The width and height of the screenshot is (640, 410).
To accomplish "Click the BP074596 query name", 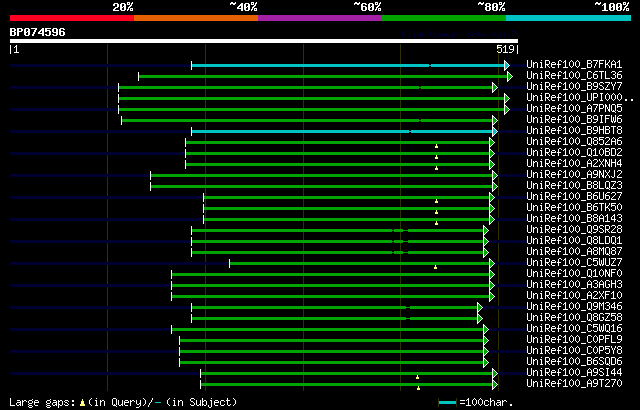I will pos(38,32).
